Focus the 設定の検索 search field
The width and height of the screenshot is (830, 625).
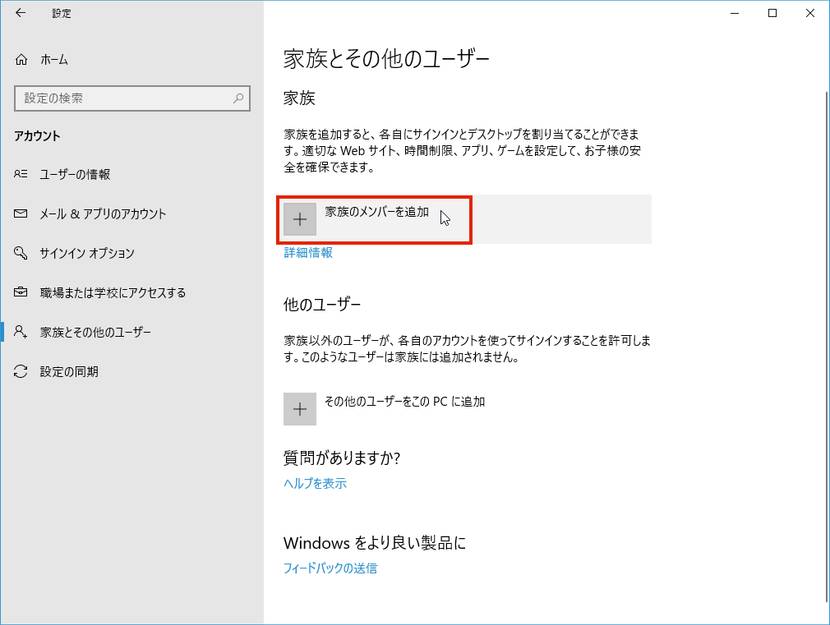click(x=132, y=98)
